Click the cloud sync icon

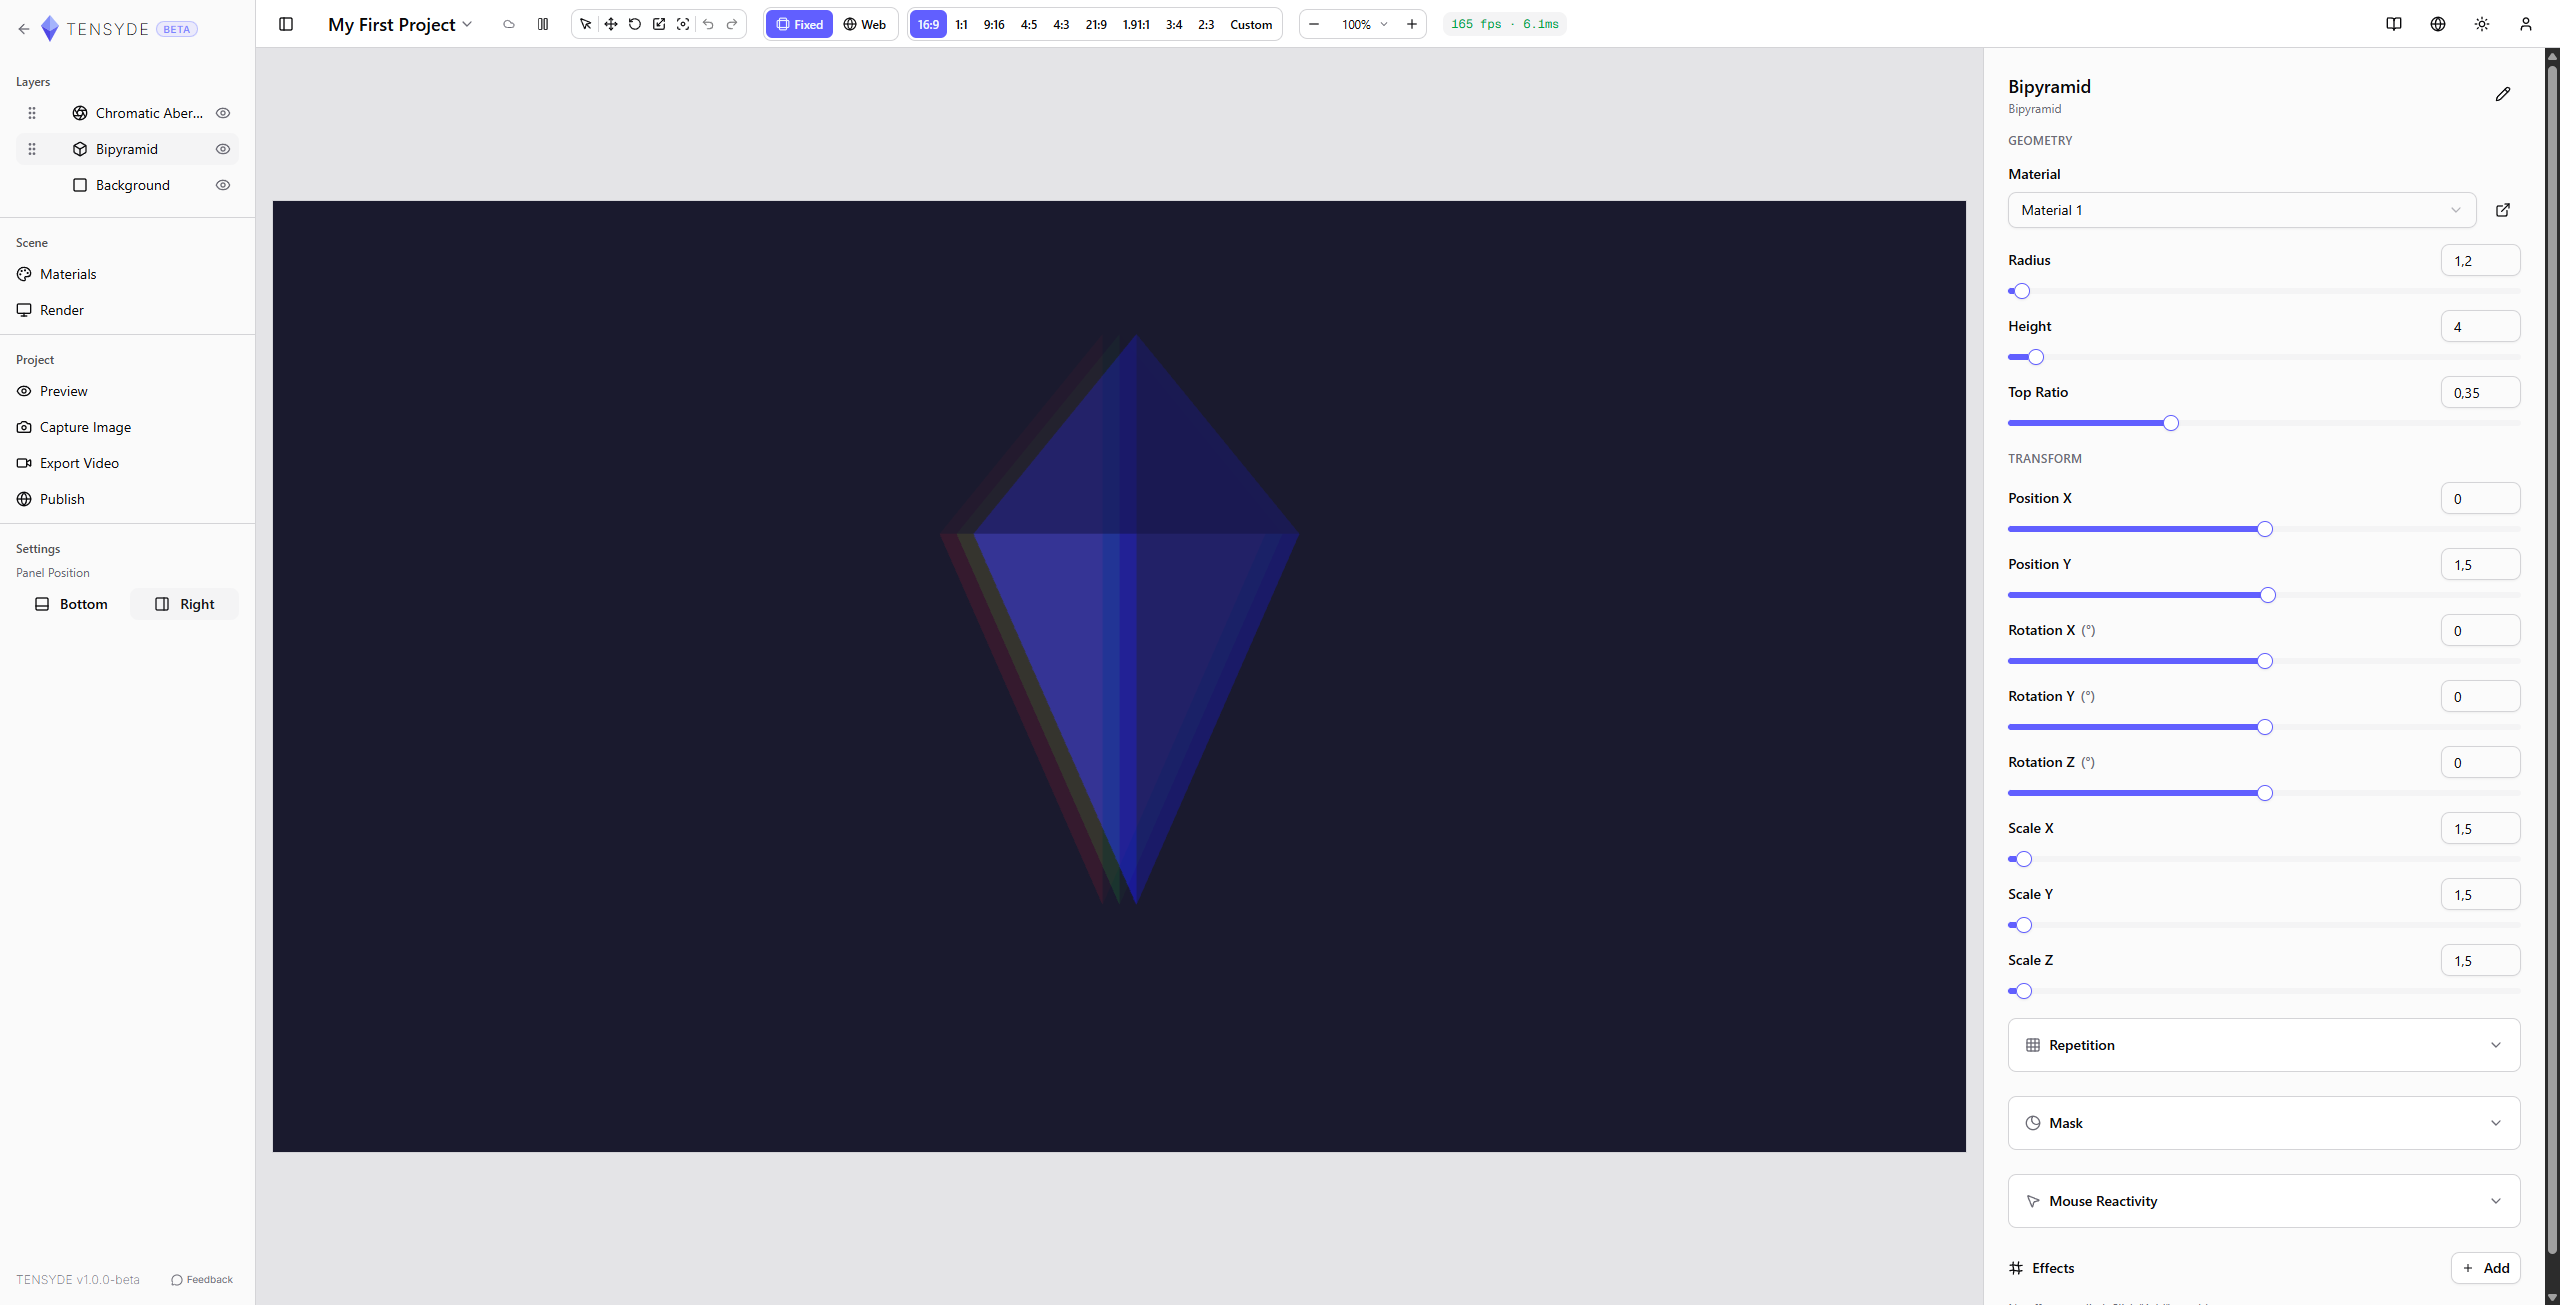(509, 24)
